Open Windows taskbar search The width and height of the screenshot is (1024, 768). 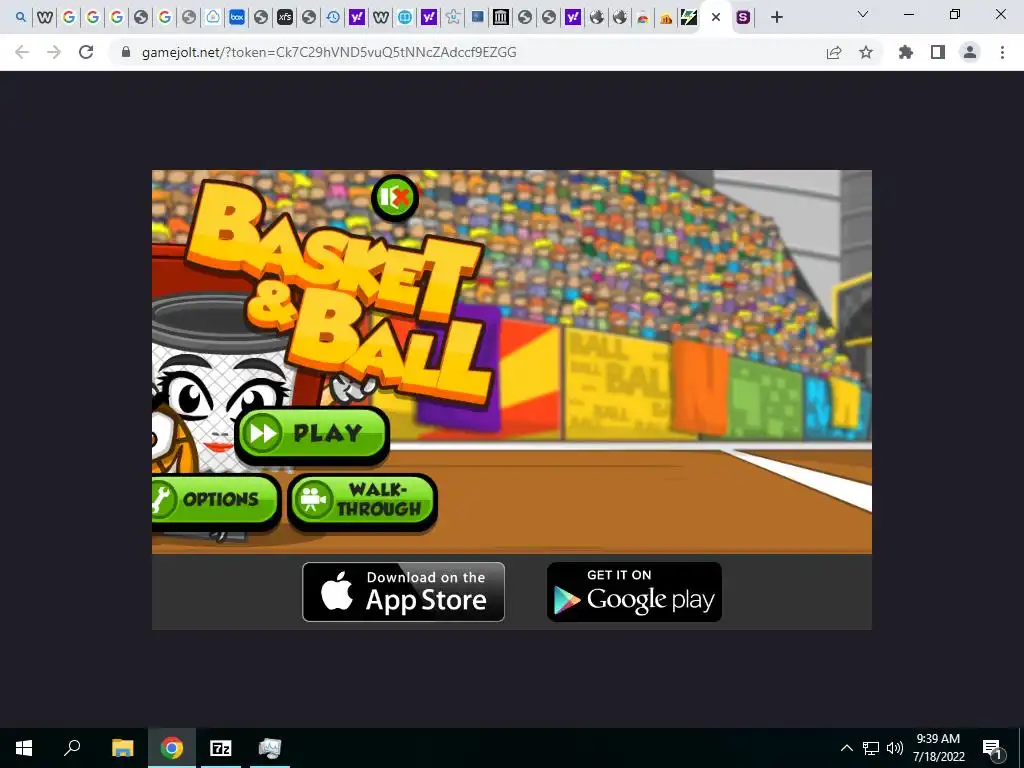point(72,748)
